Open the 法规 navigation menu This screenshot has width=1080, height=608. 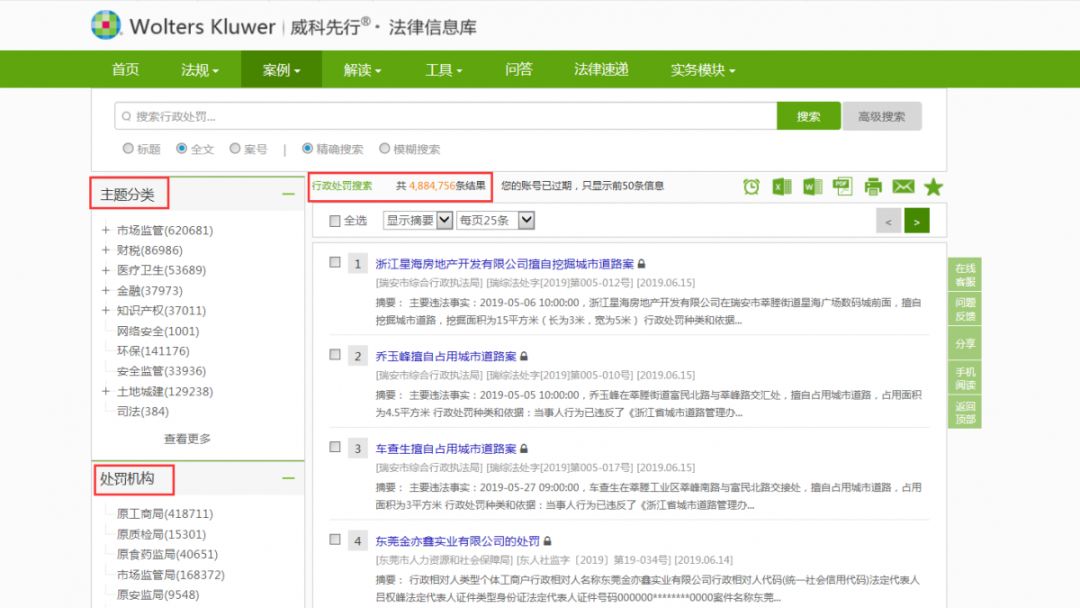coord(200,70)
